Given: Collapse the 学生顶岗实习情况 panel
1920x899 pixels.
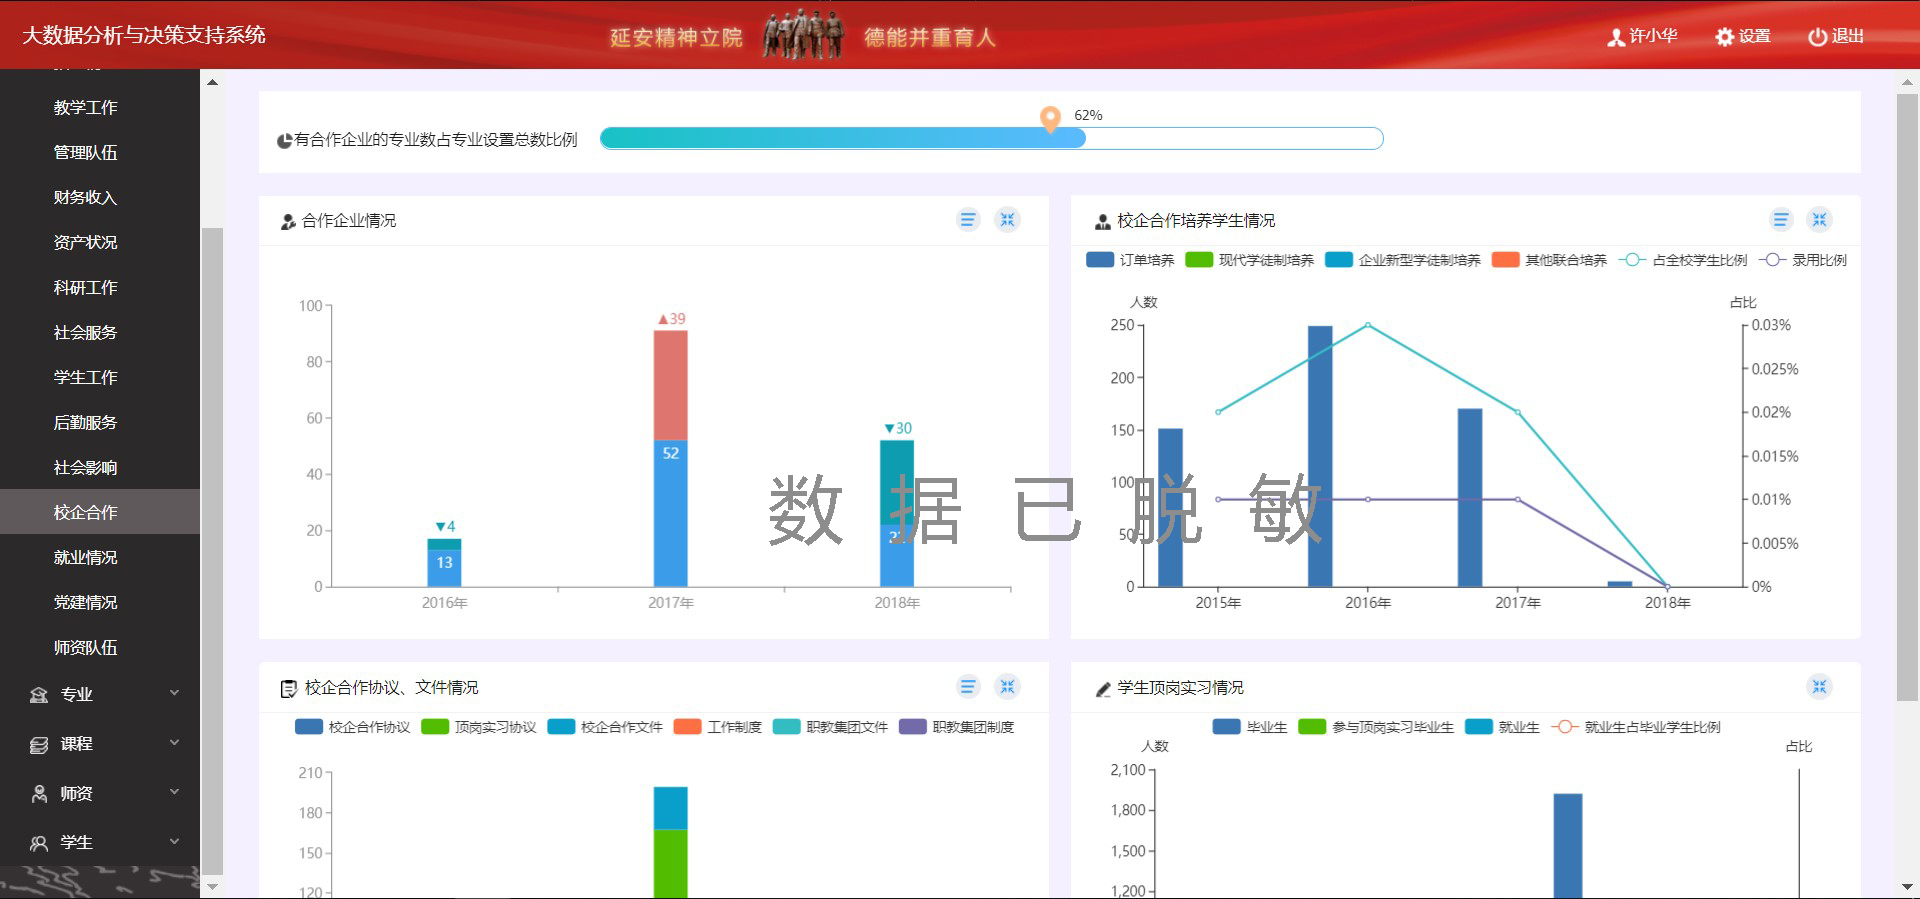Looking at the screenshot, I should (1819, 687).
